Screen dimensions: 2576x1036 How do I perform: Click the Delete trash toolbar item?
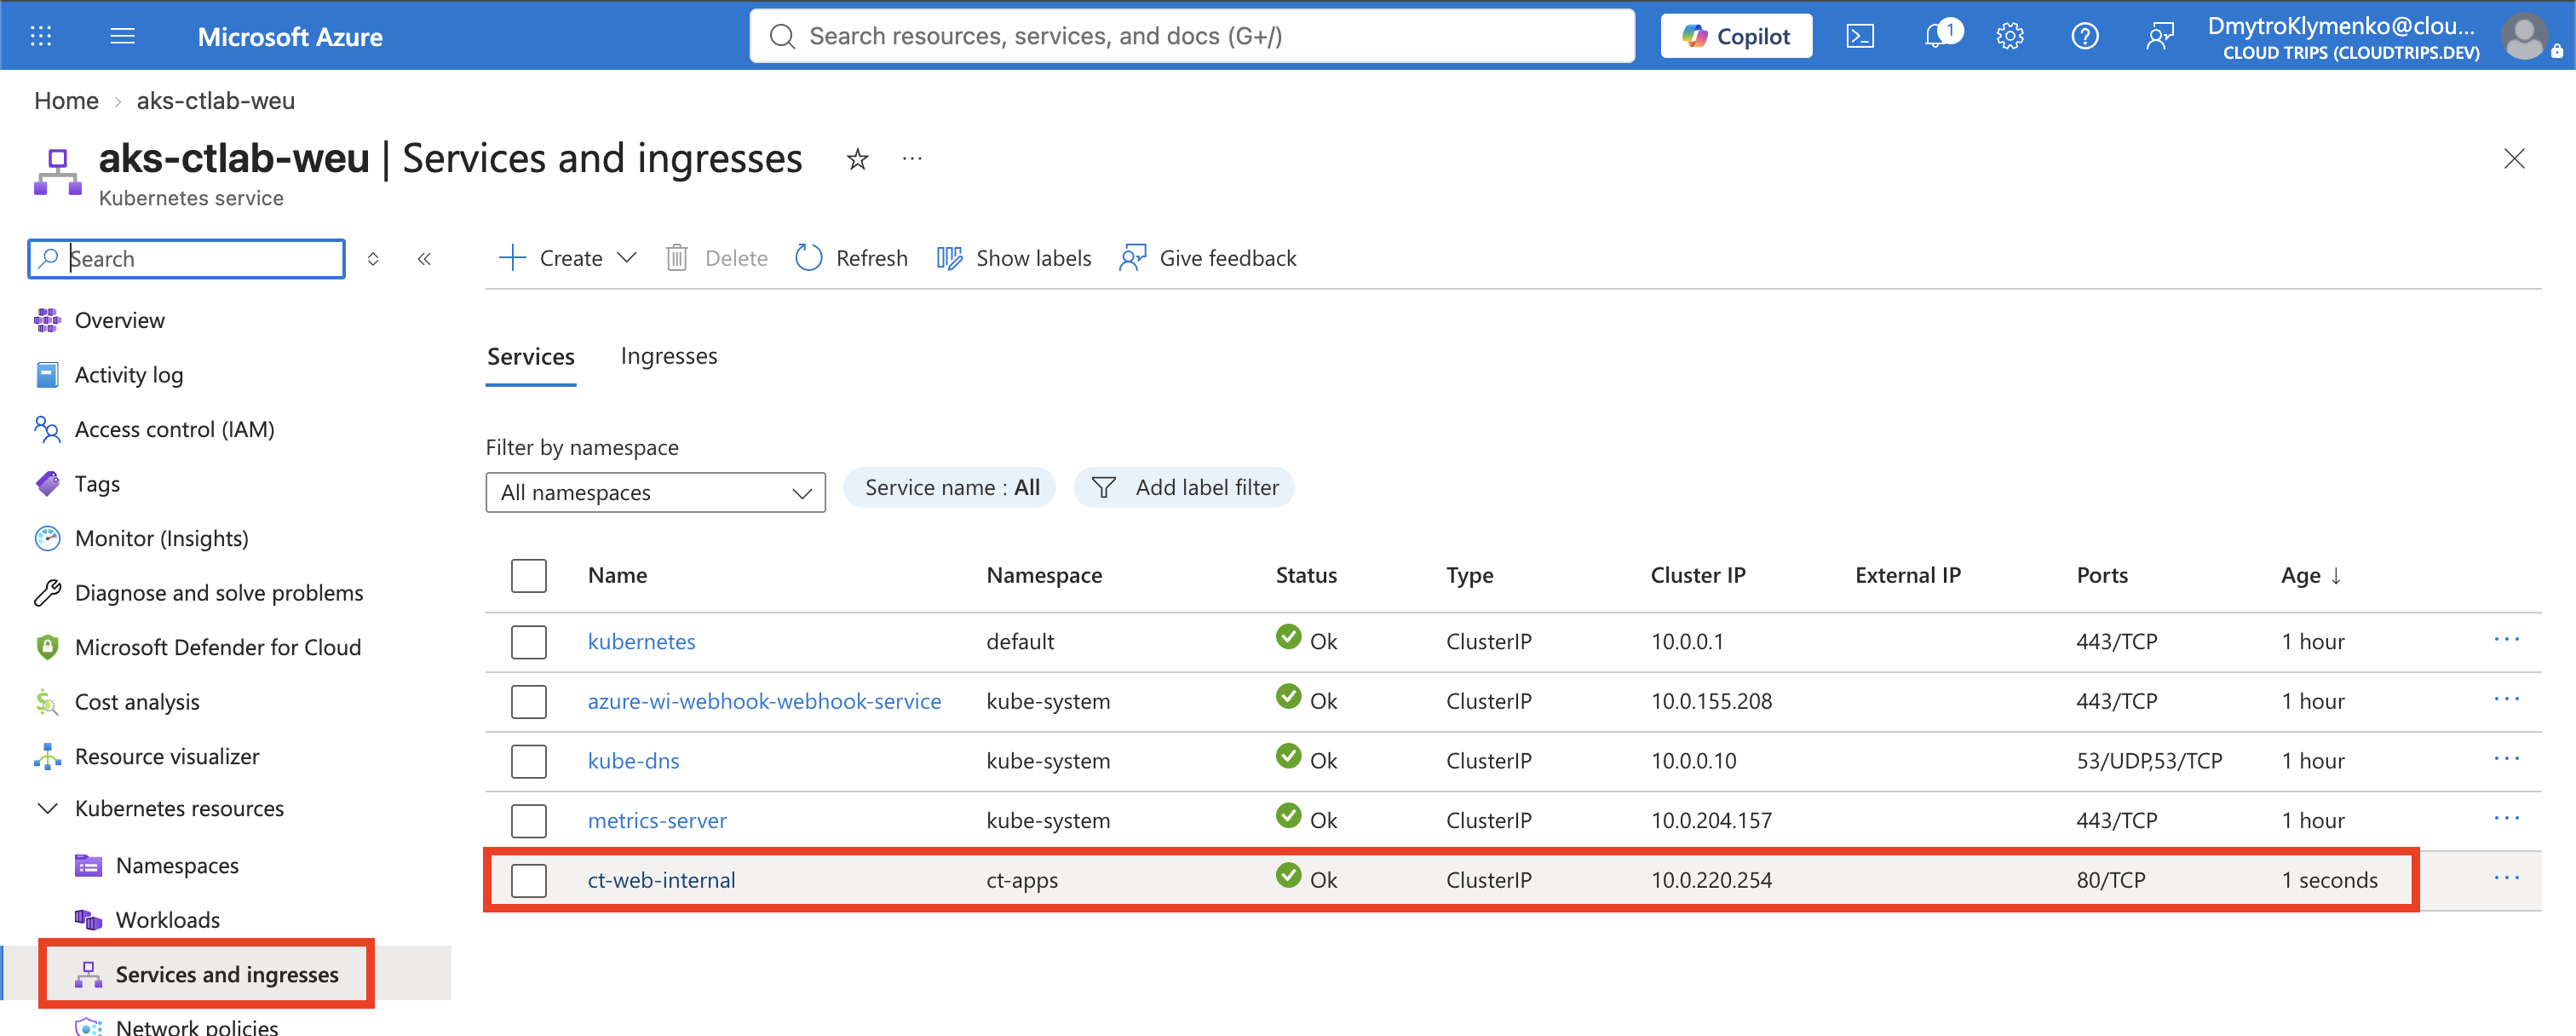(x=716, y=258)
